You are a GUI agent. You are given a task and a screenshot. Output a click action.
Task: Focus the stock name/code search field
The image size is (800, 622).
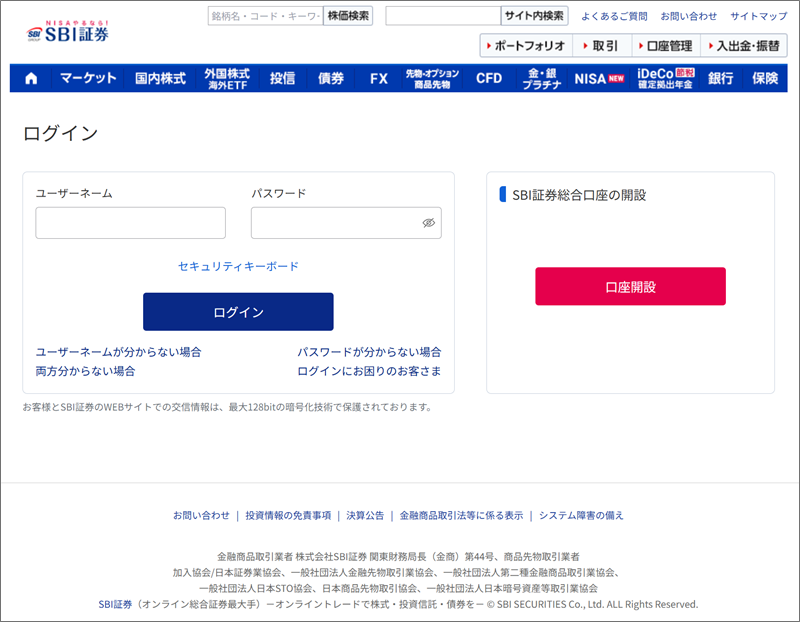pyautogui.click(x=266, y=16)
